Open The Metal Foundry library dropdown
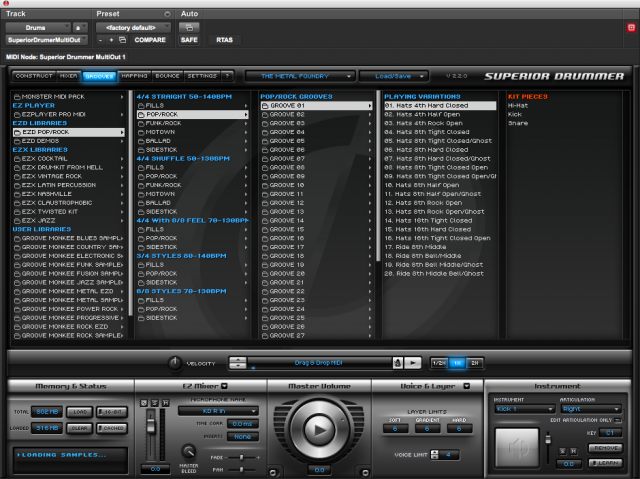640x479 pixels. [300, 76]
